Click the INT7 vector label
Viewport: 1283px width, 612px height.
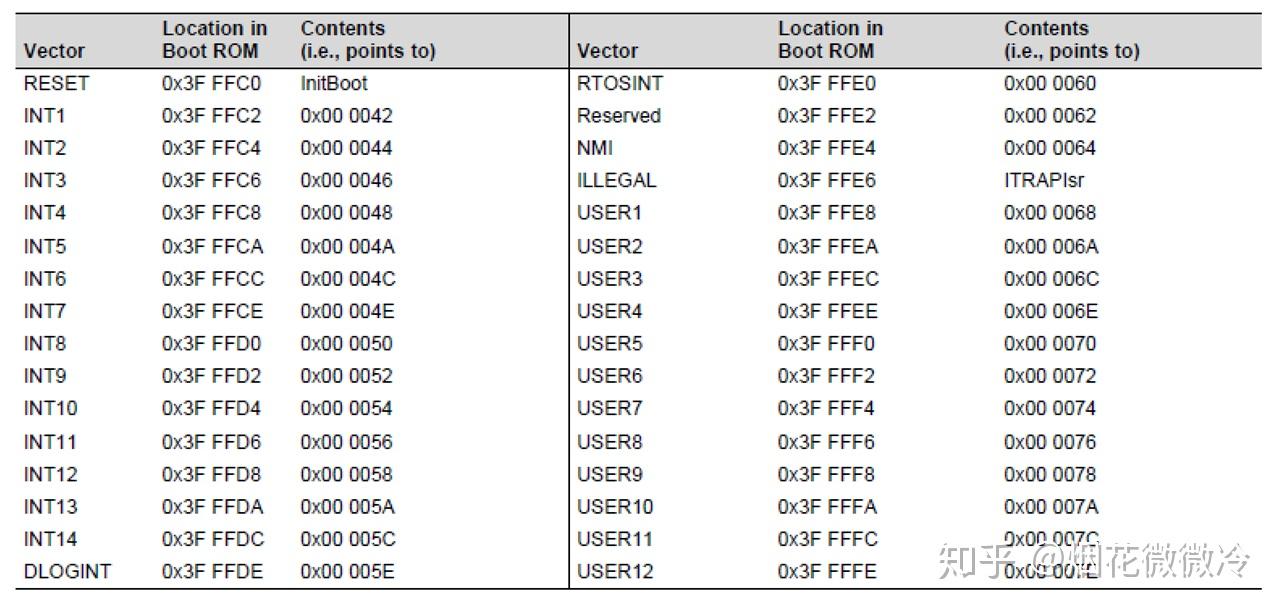(45, 311)
